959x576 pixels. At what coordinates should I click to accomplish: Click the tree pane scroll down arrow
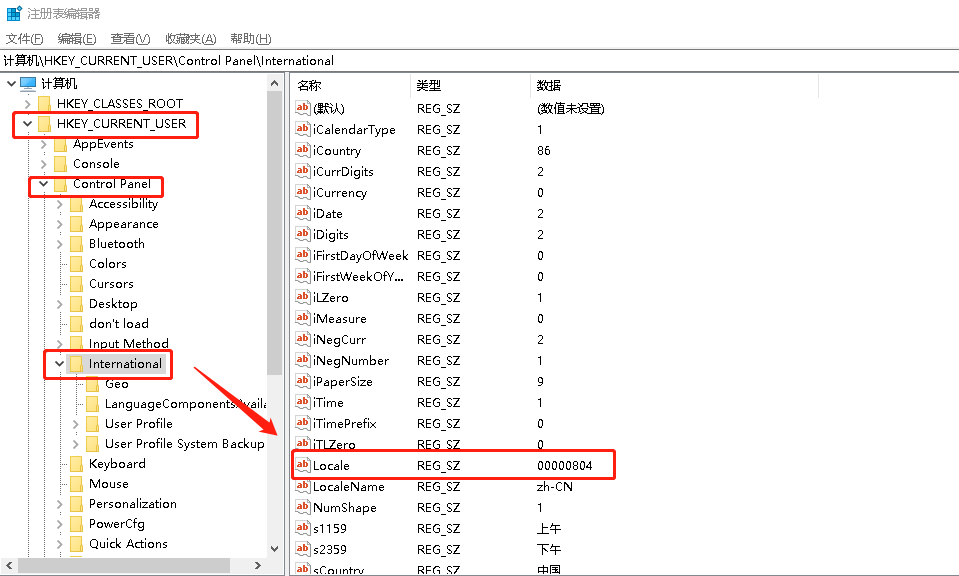pos(275,549)
